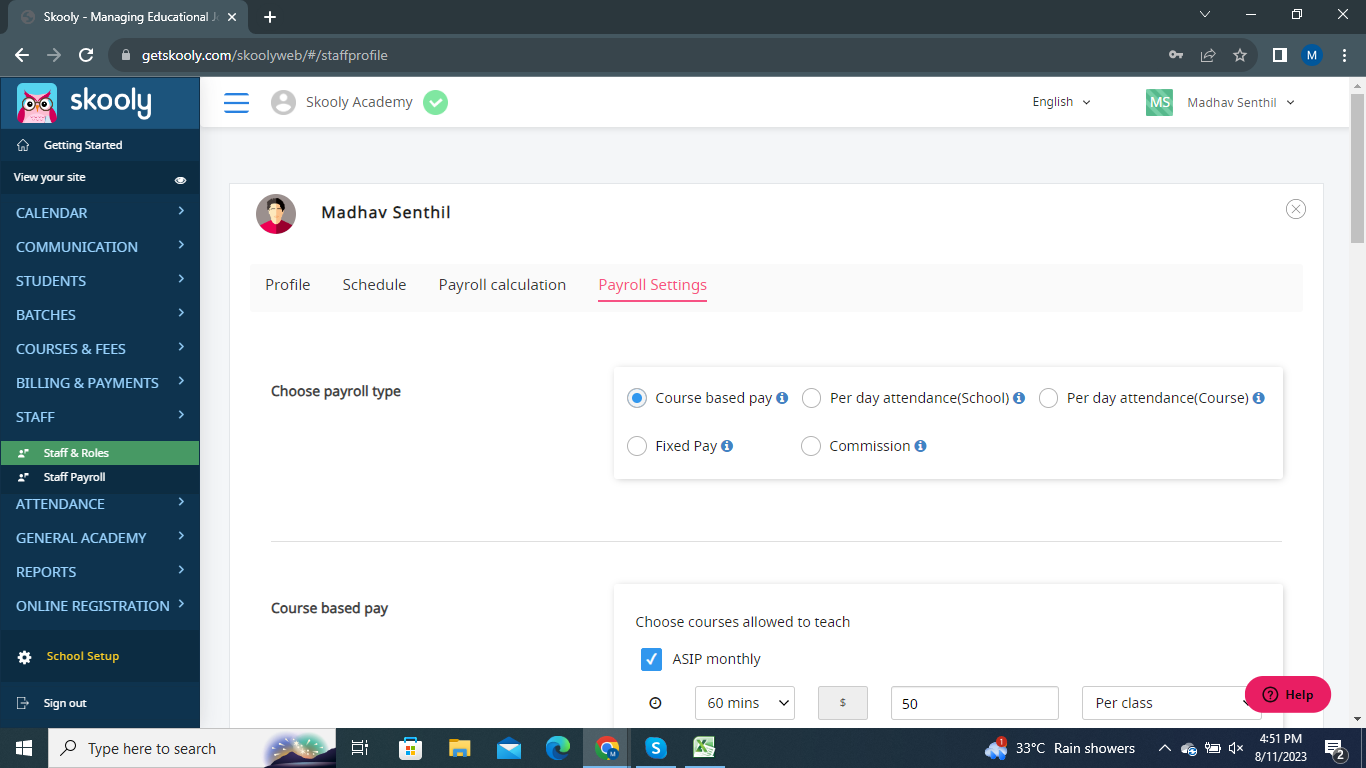The image size is (1366, 768).
Task: Open Excel from the taskbar
Action: pos(705,748)
